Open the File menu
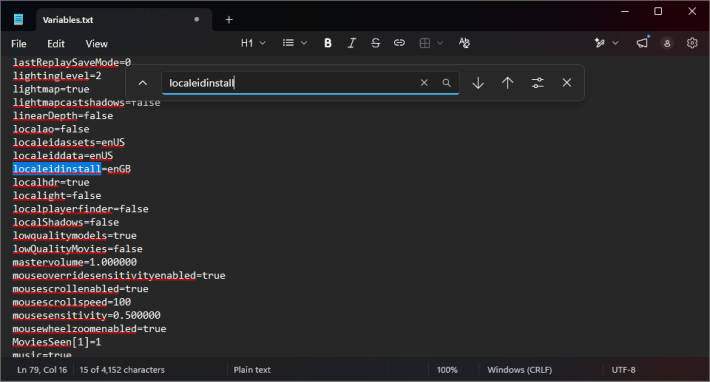 pos(19,44)
